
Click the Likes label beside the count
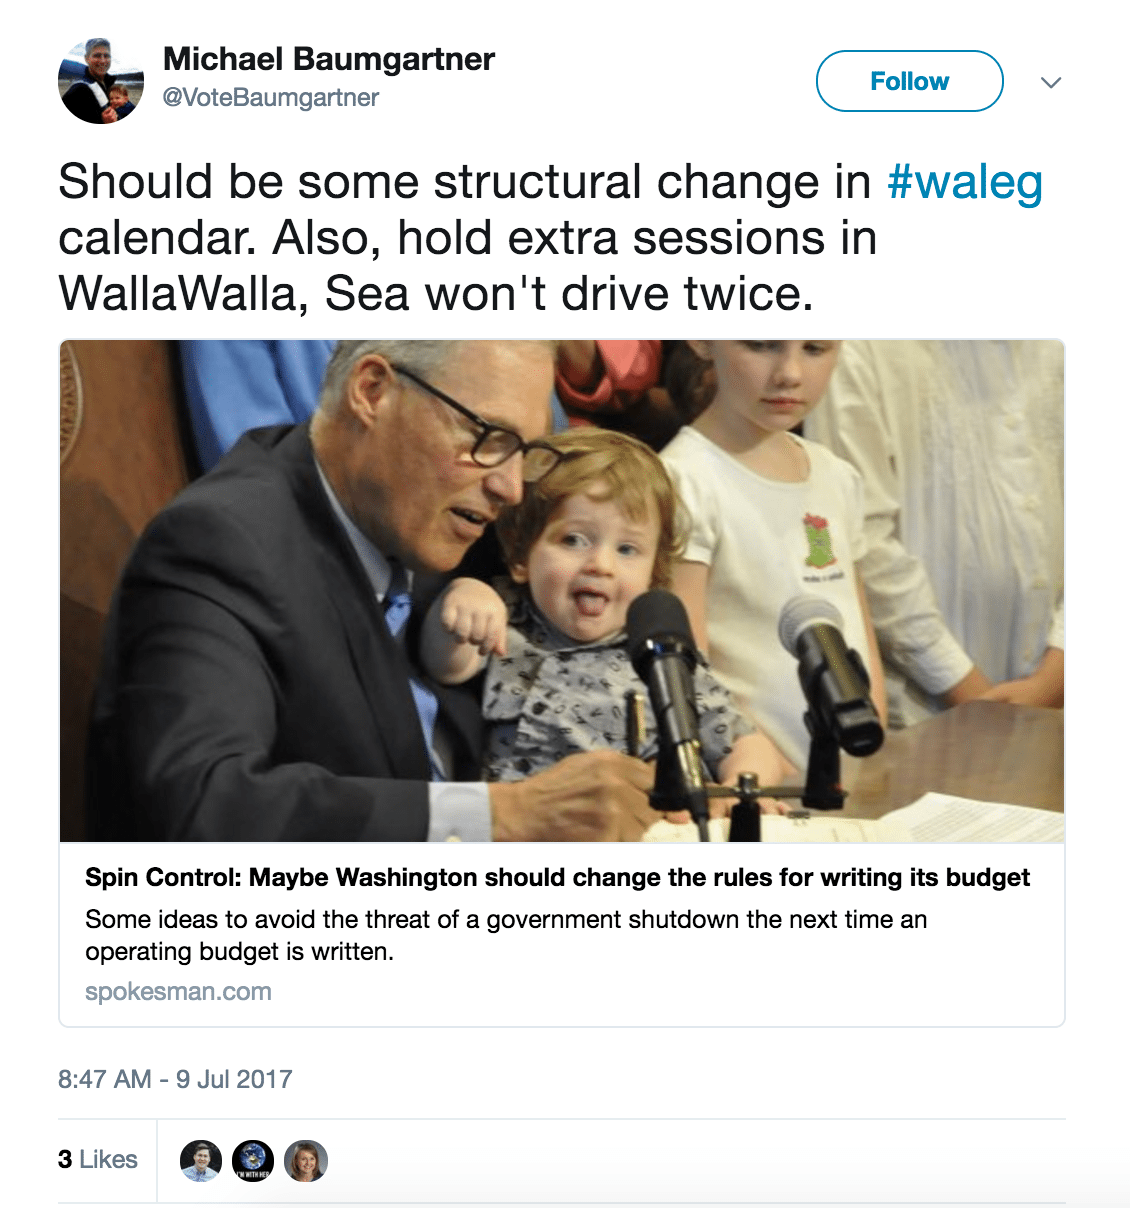point(108,1160)
